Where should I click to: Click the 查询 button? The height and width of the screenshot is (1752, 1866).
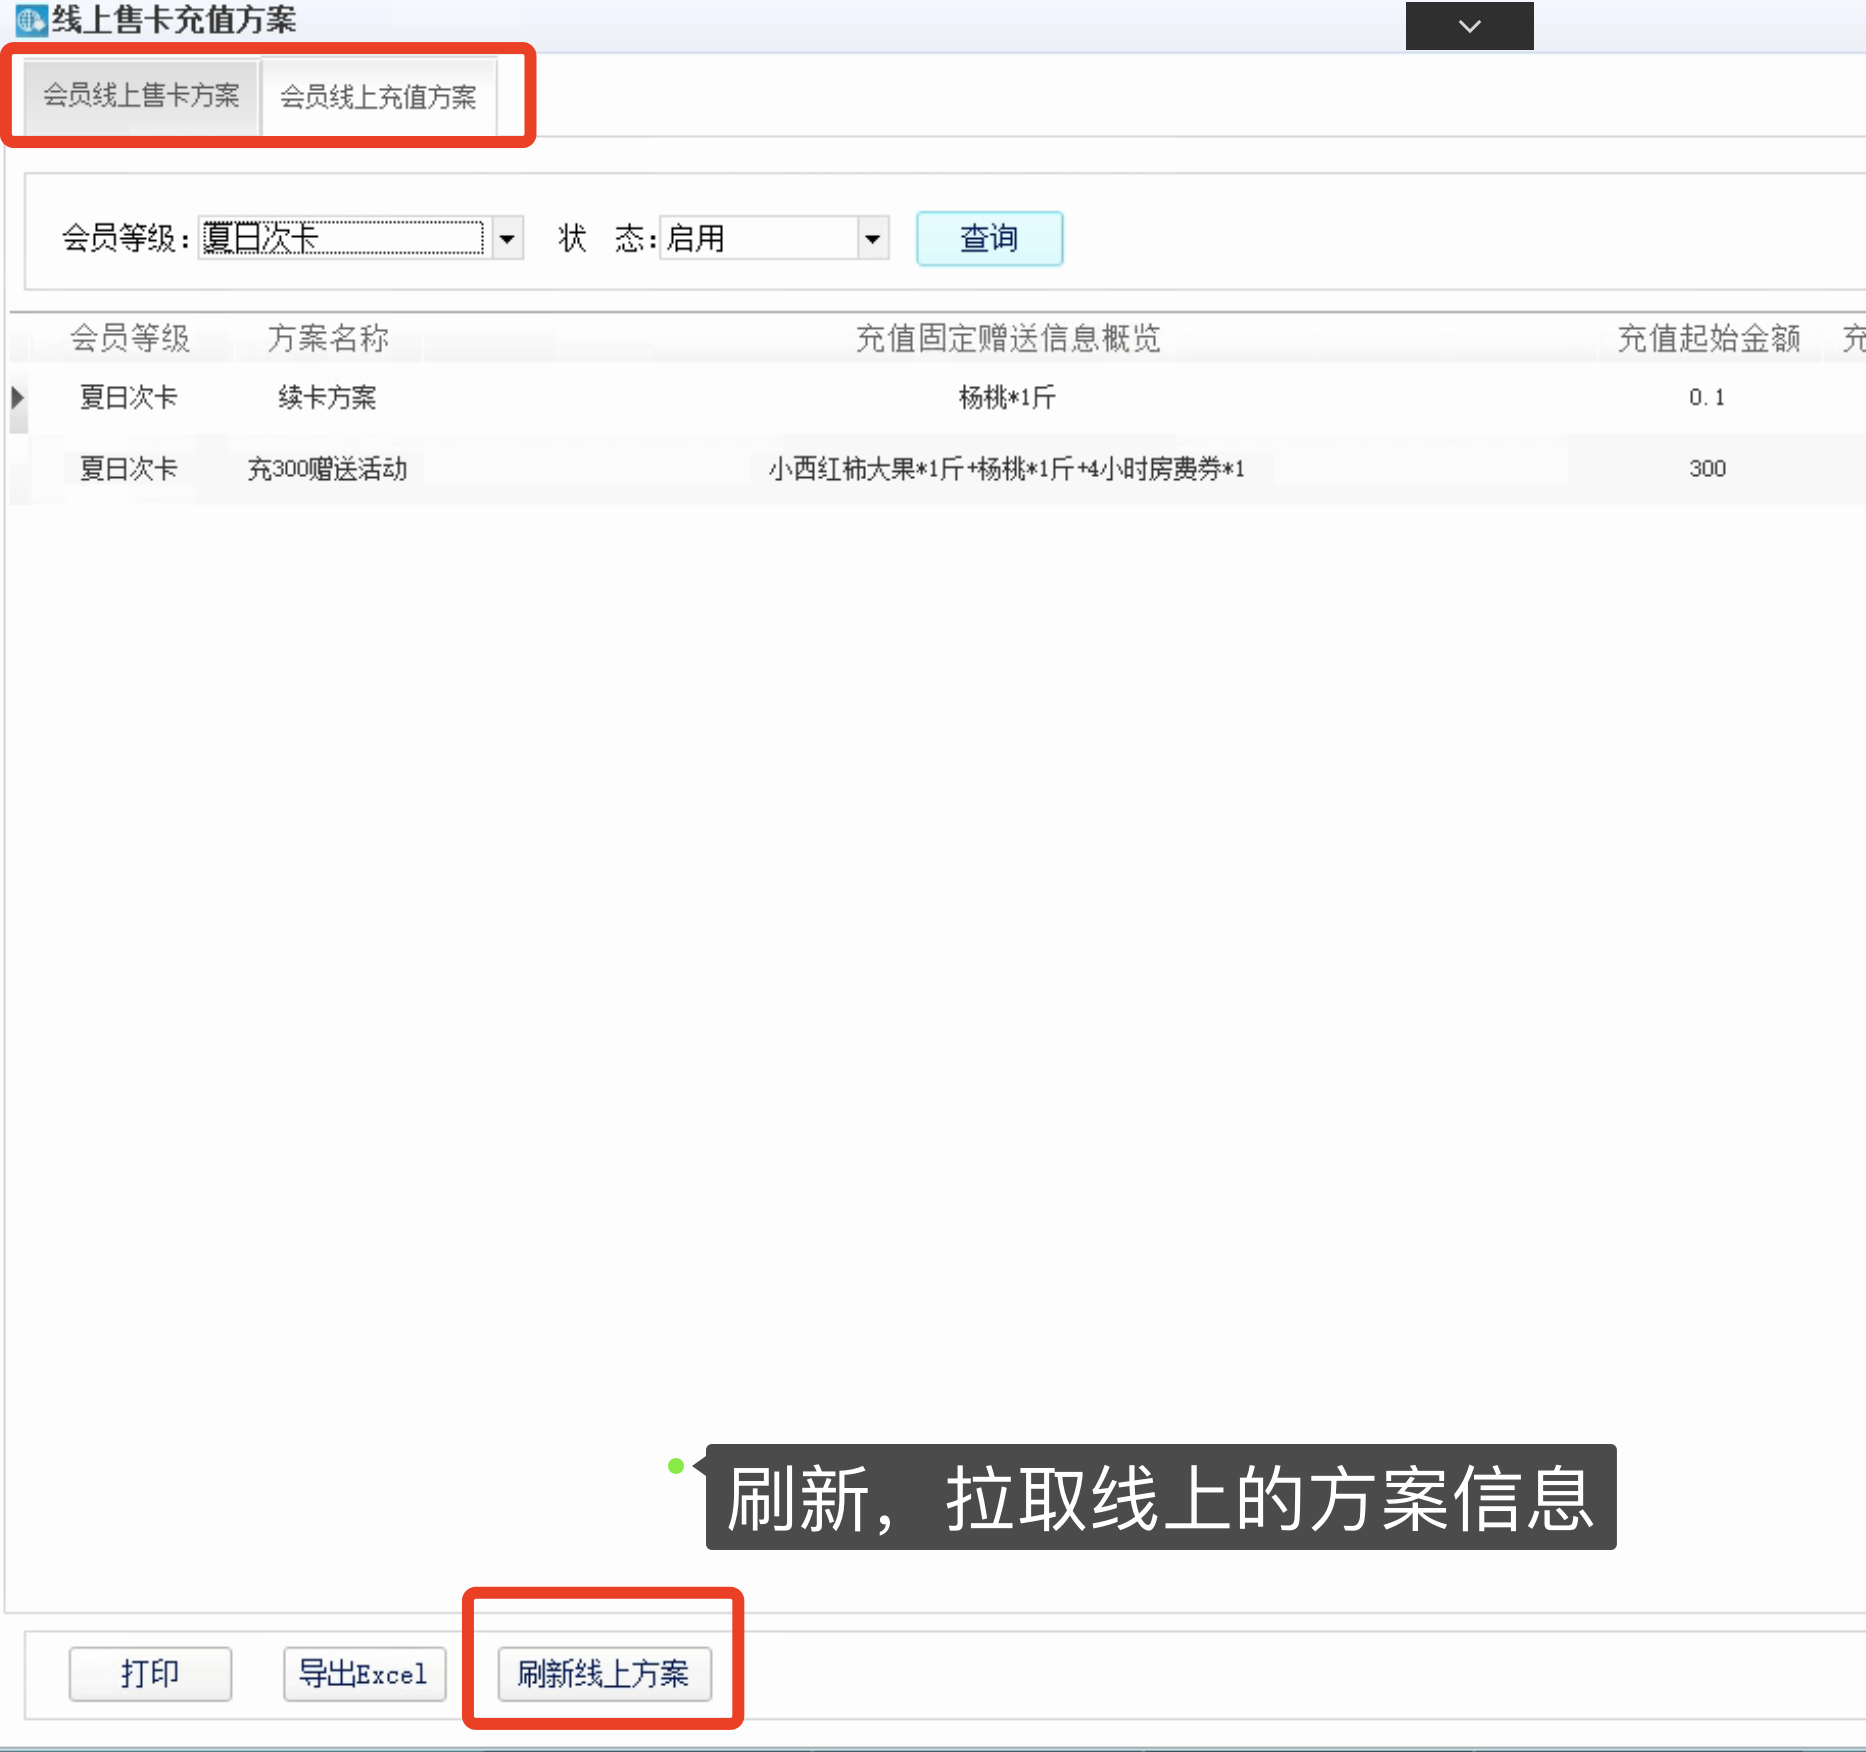point(989,239)
